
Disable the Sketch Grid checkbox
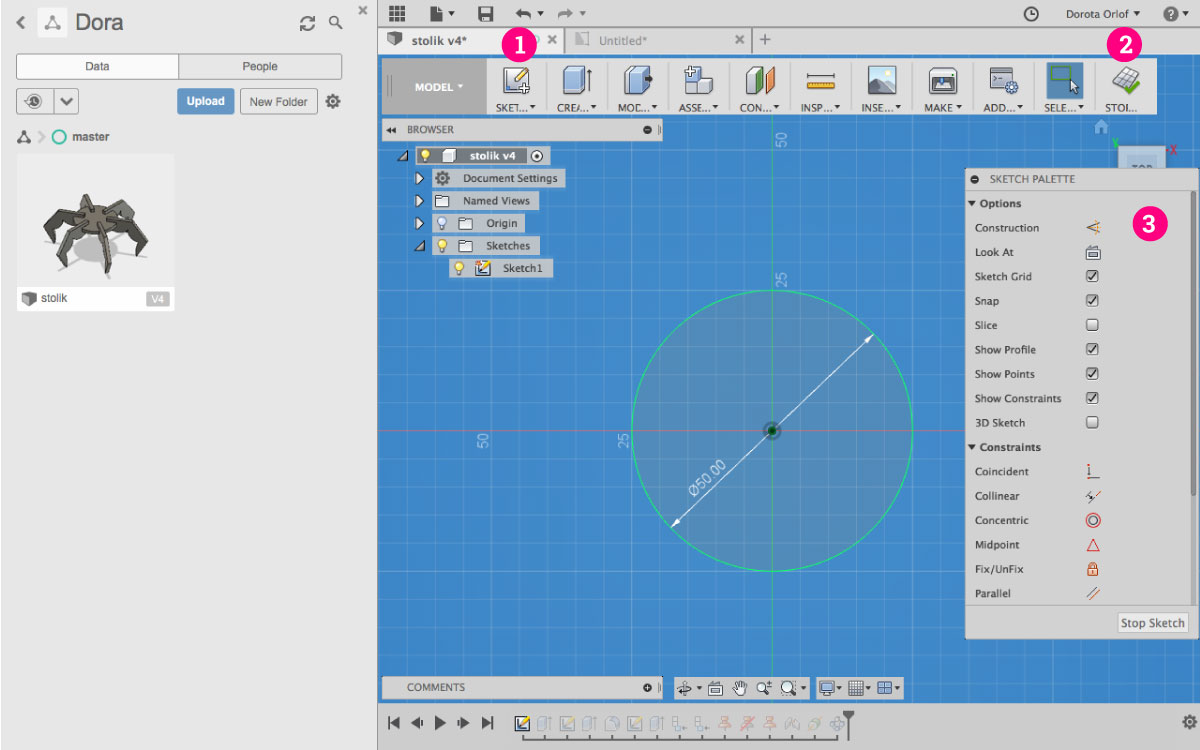click(x=1092, y=276)
